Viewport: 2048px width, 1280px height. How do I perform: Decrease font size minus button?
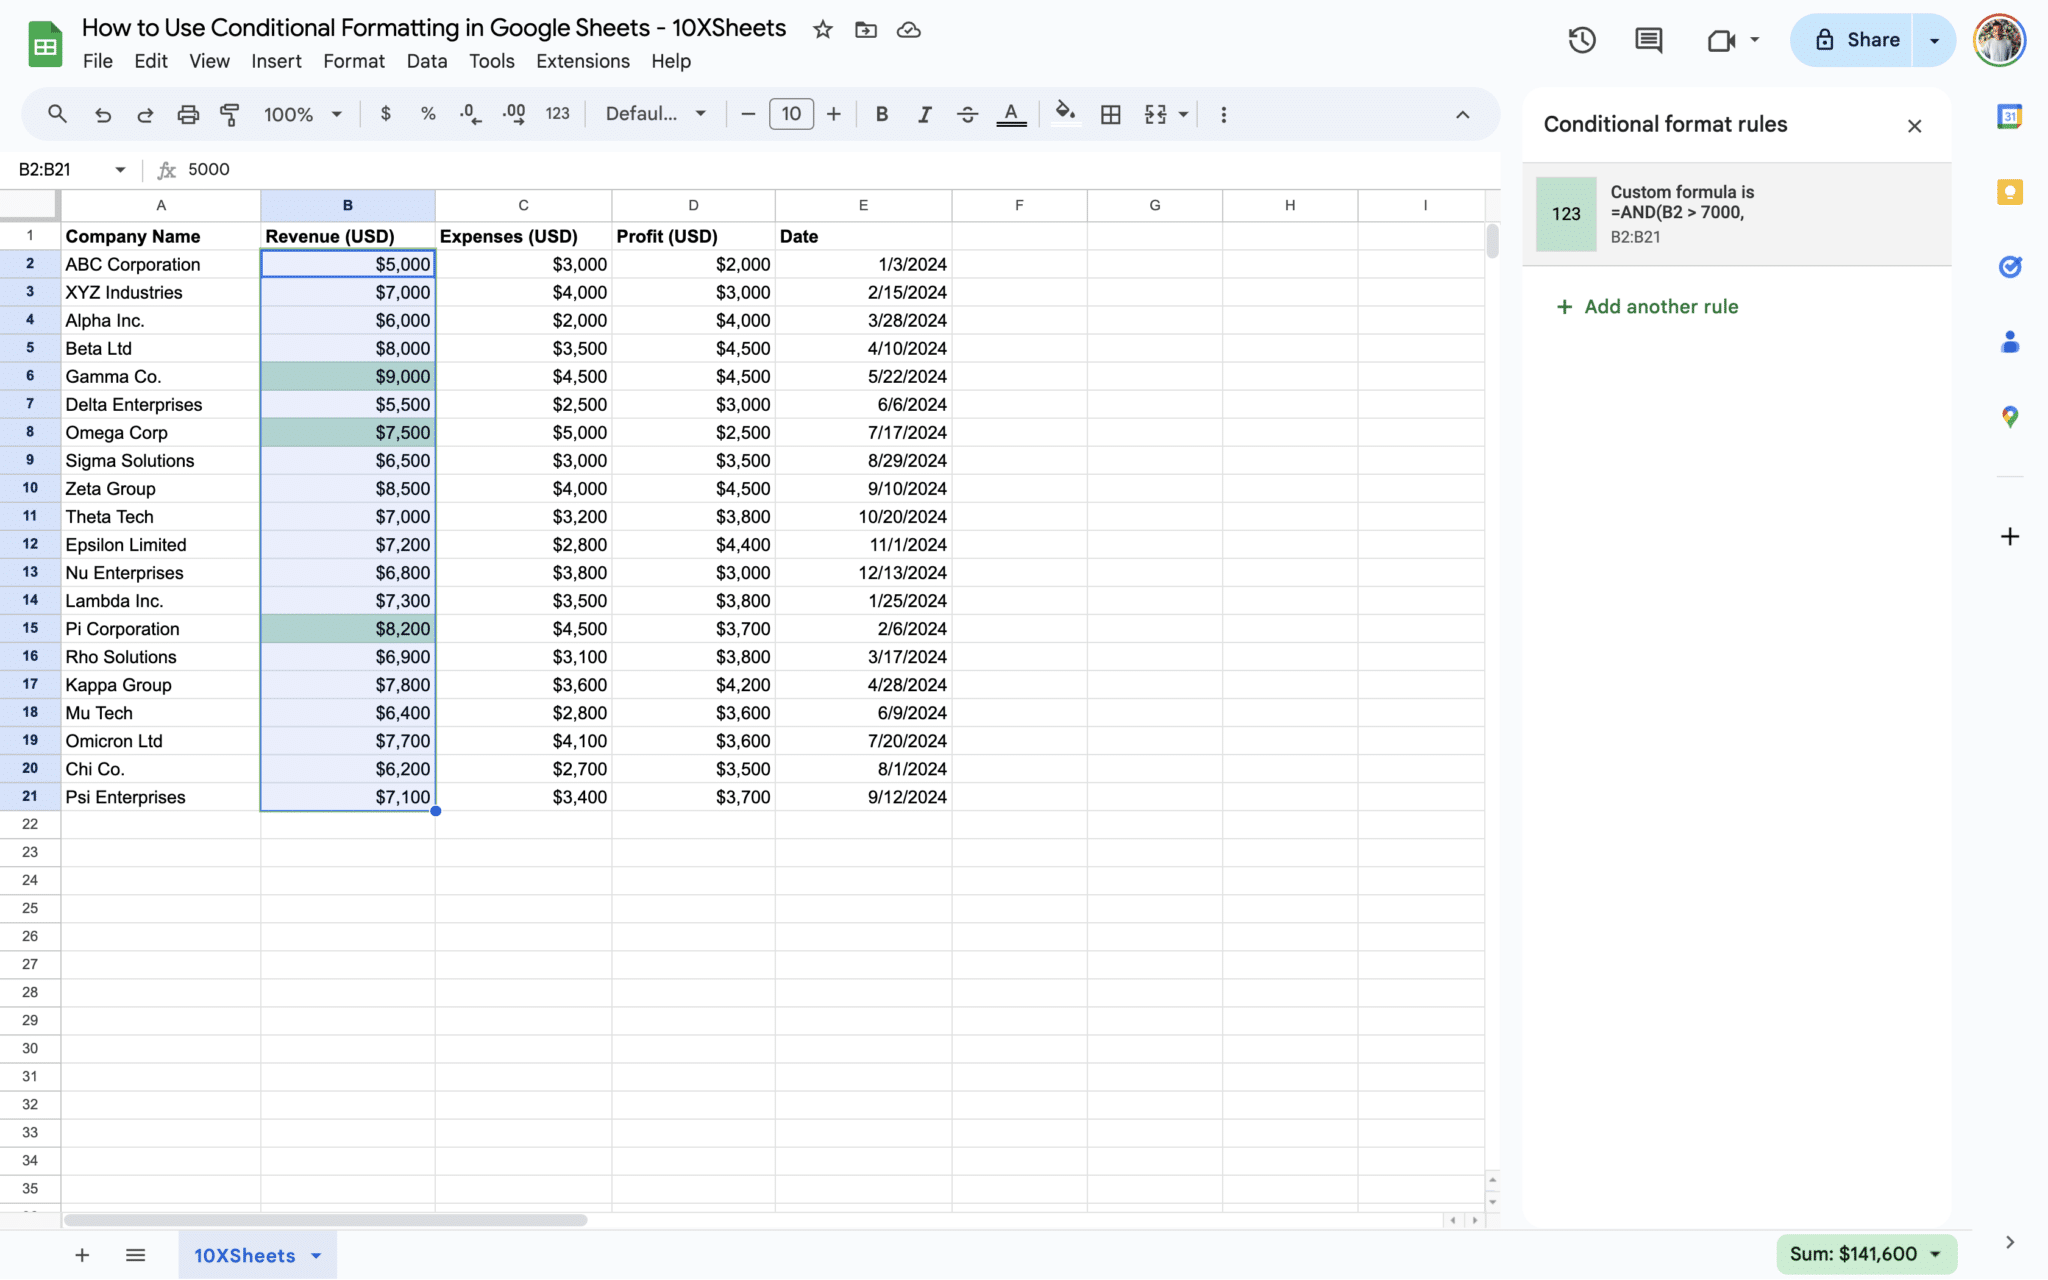(747, 114)
